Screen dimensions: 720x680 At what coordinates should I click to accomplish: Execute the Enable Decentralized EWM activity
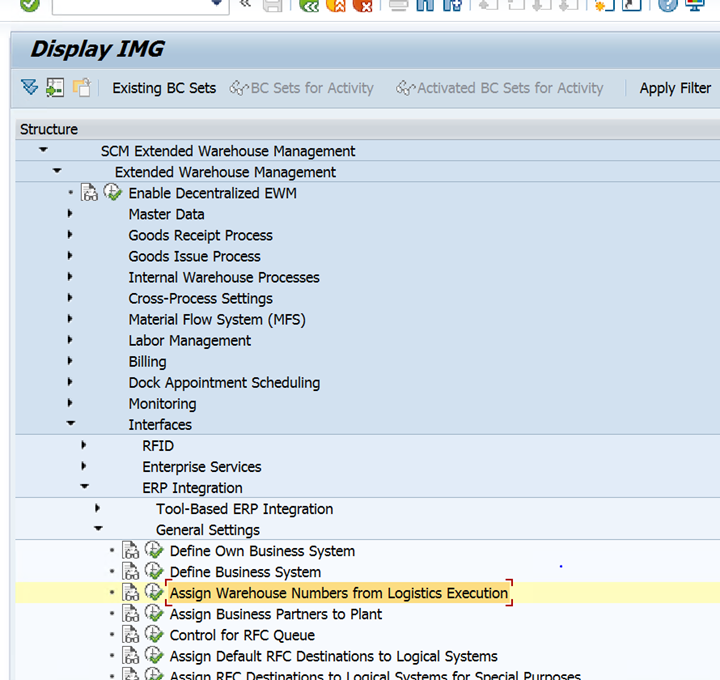pyautogui.click(x=113, y=193)
